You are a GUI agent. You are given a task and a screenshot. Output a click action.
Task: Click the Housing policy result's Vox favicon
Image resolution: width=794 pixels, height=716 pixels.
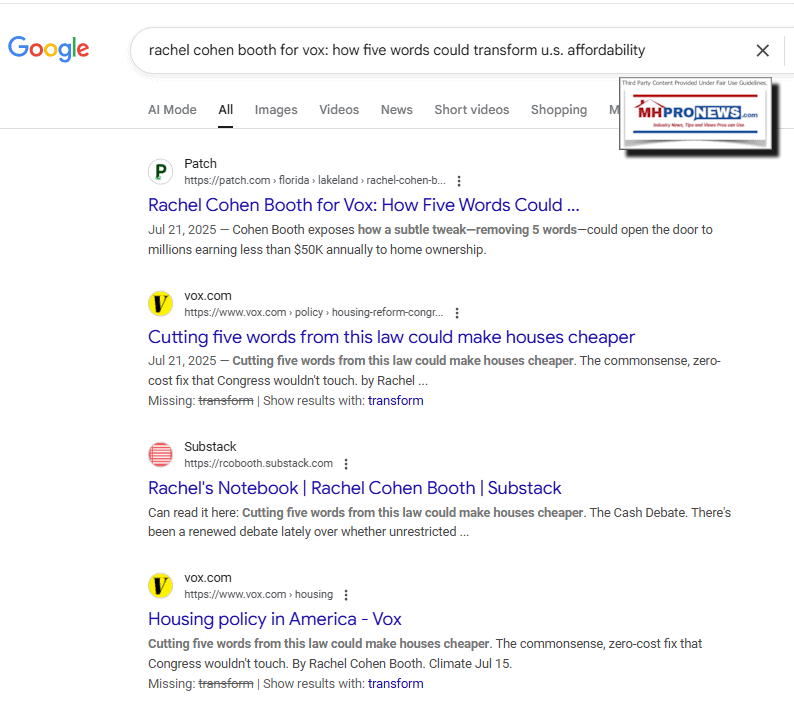point(160,586)
